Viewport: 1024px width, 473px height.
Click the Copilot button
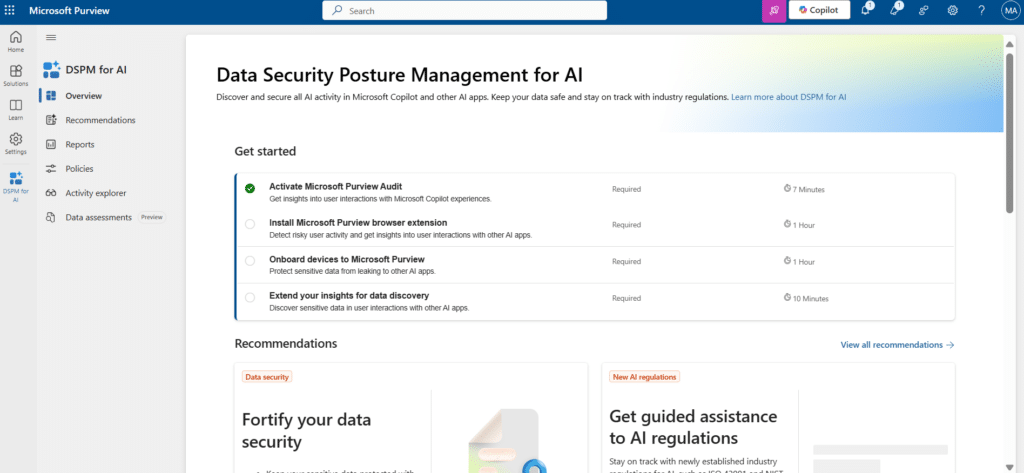tap(819, 11)
